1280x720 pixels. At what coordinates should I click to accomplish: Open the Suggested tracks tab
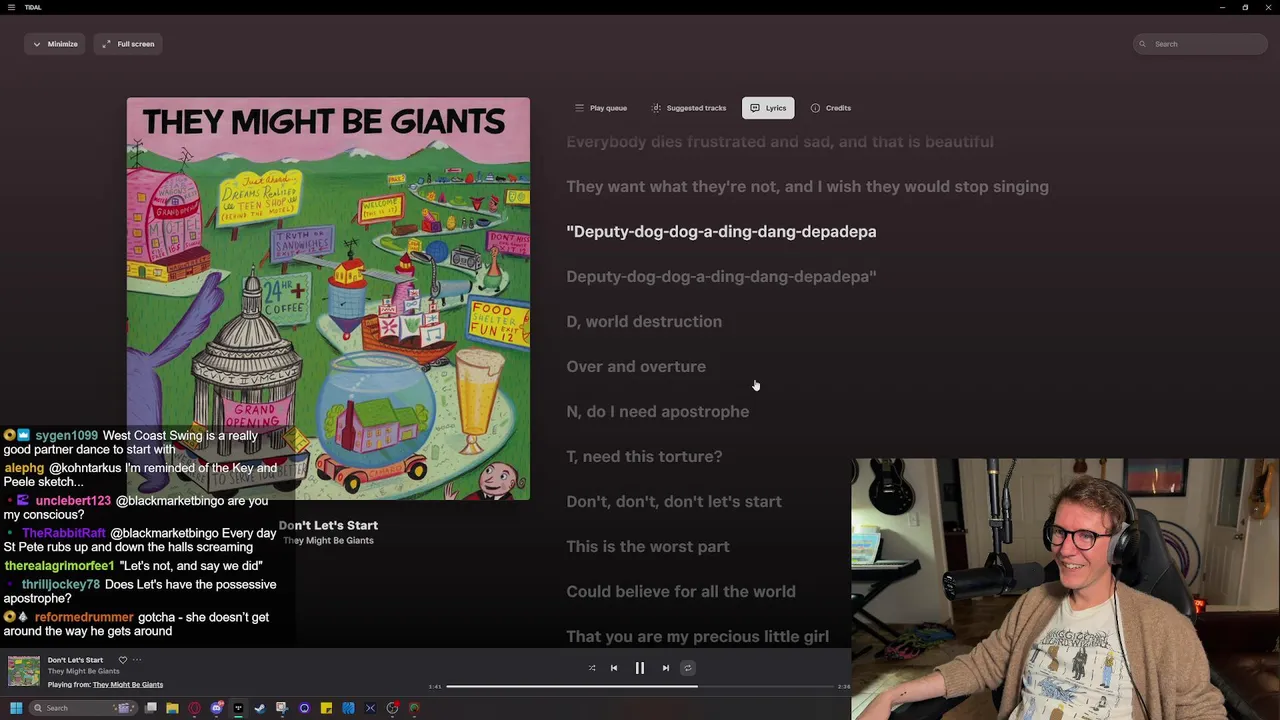689,108
